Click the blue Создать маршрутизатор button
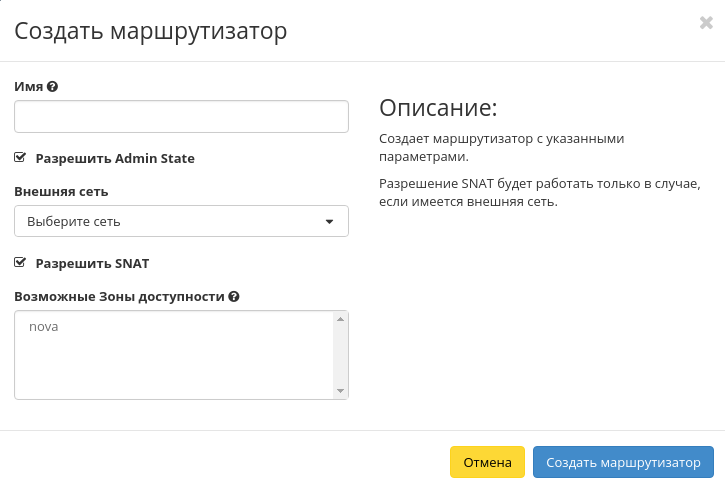Viewport: 725px width, 489px height. [x=623, y=462]
